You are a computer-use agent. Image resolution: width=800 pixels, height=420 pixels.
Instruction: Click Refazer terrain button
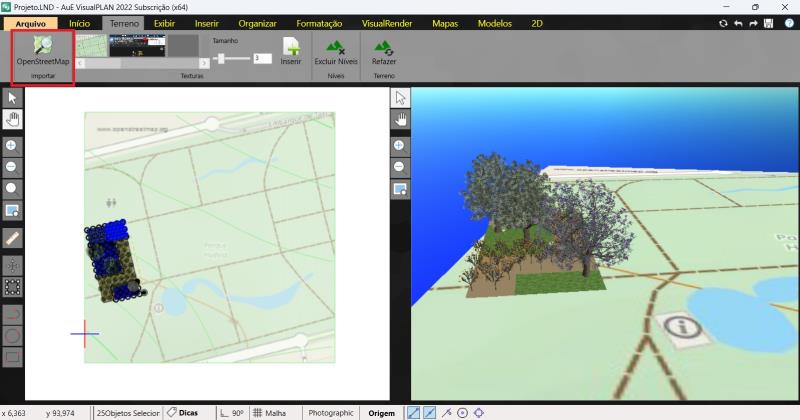pos(384,47)
